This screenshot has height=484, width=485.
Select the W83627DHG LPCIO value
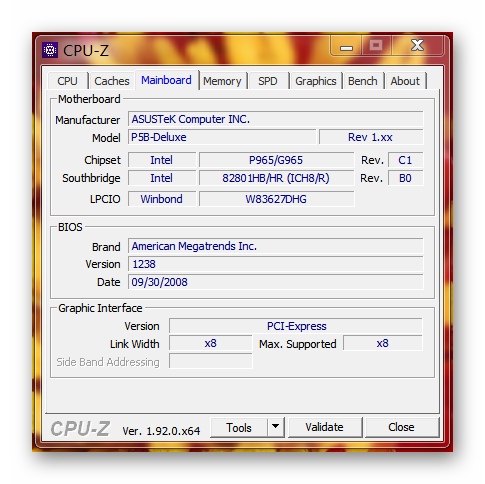[276, 199]
